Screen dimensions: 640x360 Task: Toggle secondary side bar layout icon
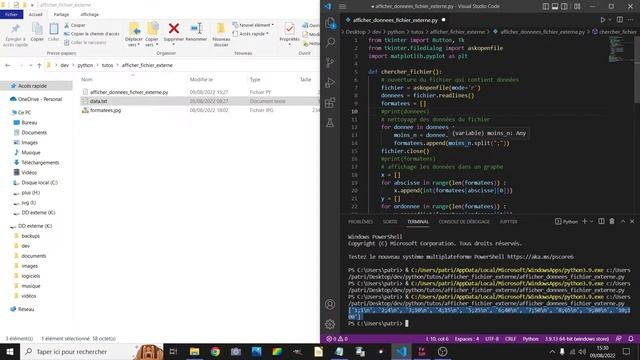click(564, 6)
